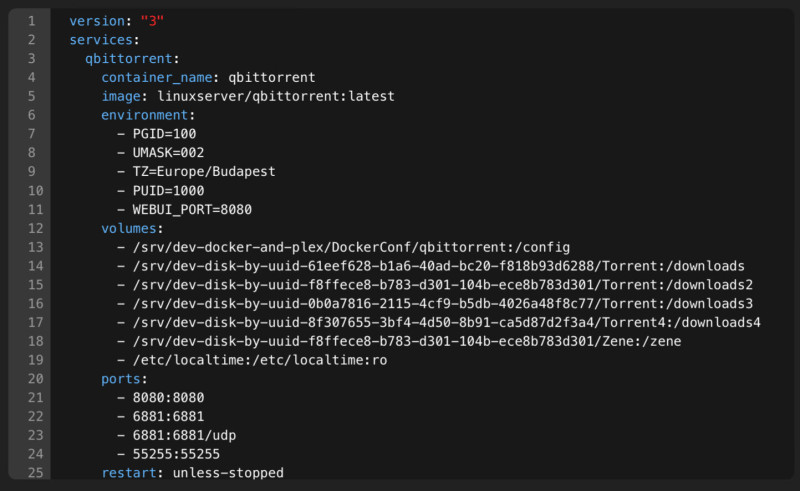
Task: Click the version key on line 1
Action: click(97, 21)
